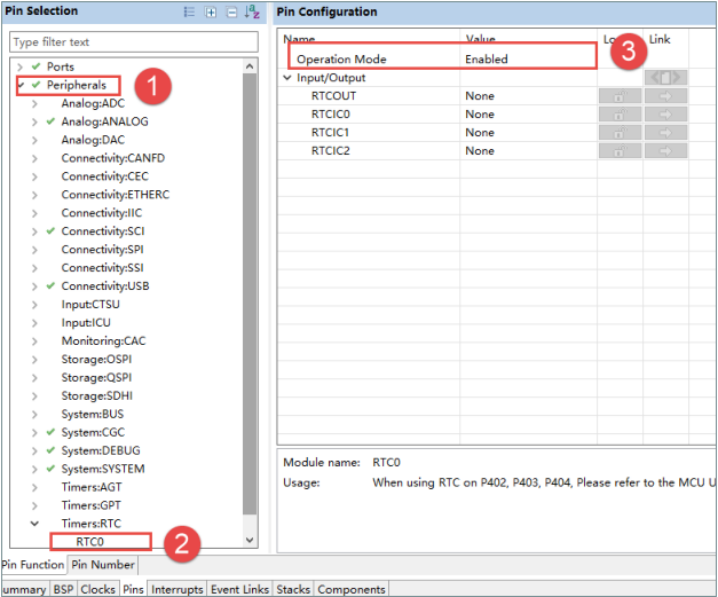Open the Clocks tab

click(x=98, y=589)
